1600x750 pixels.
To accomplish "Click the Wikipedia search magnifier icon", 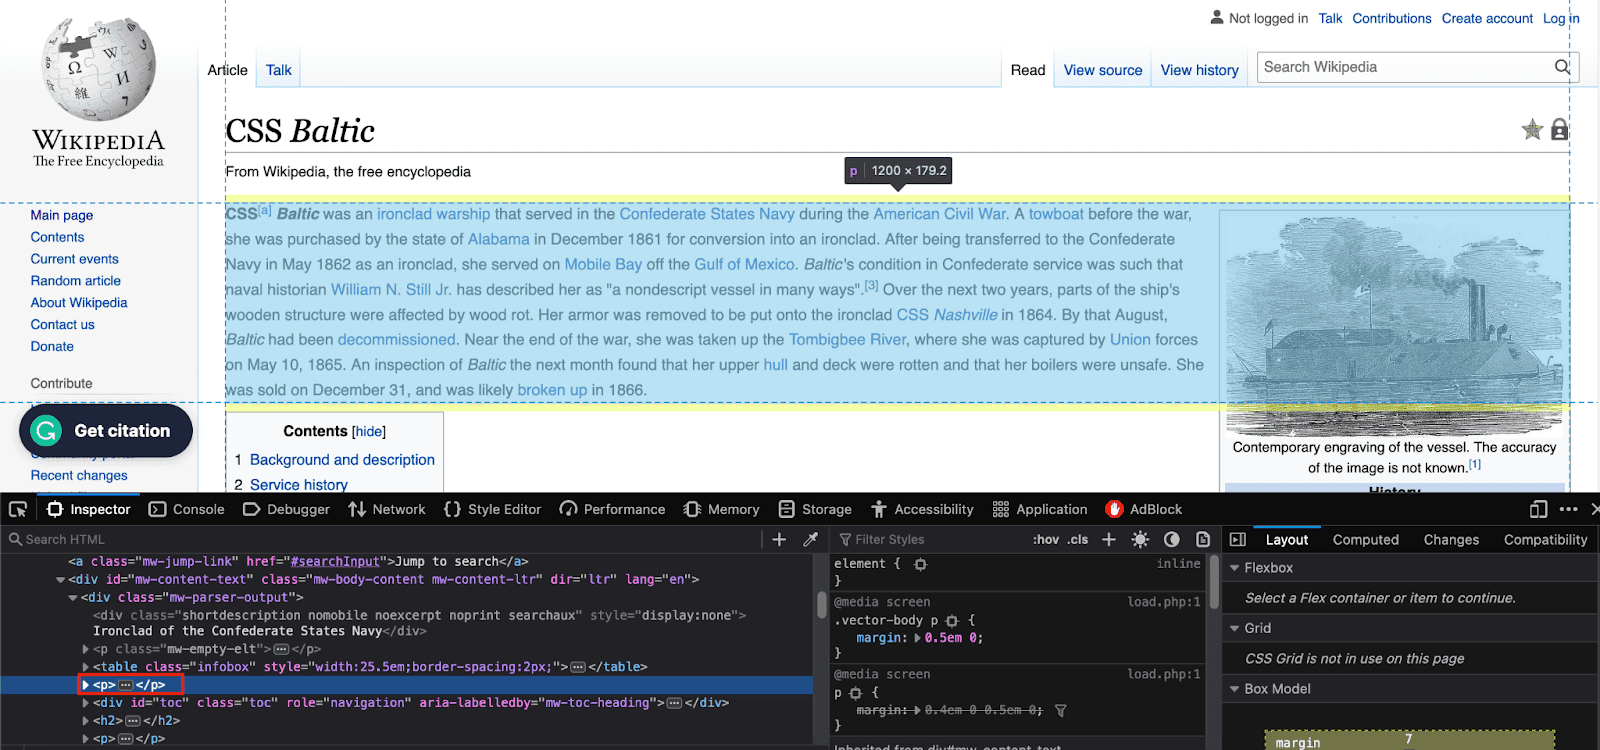I will coord(1562,67).
